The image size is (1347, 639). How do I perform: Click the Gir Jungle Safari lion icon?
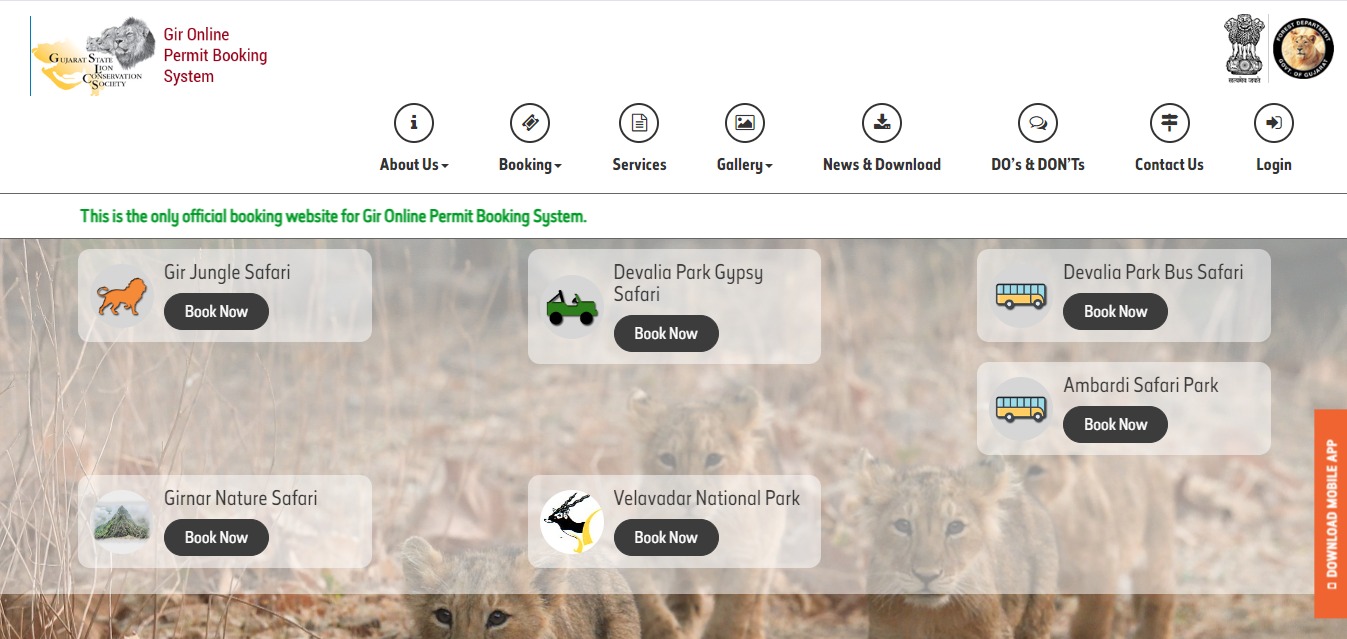click(122, 297)
